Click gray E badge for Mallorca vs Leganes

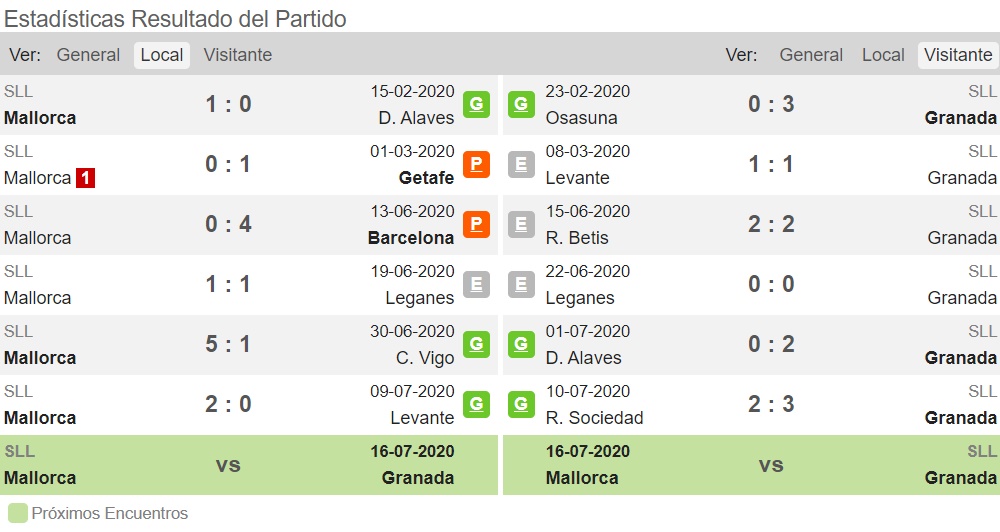476,284
